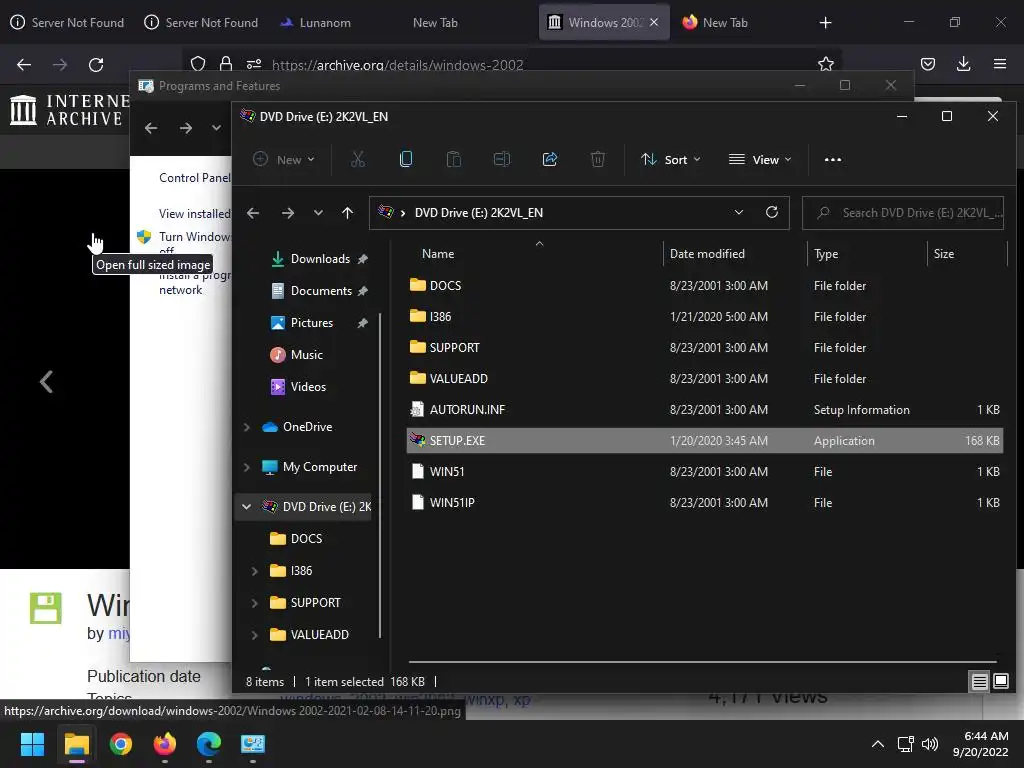Screen dimensions: 1024x768
Task: Click the navigation pane vertical scrollbar
Action: 379,475
